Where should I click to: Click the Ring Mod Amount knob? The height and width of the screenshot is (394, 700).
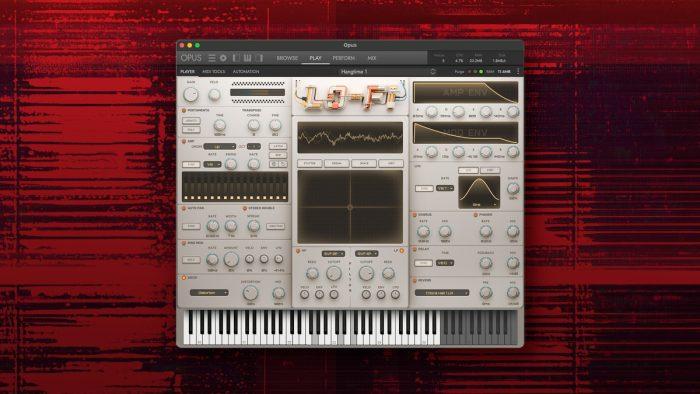(231, 259)
